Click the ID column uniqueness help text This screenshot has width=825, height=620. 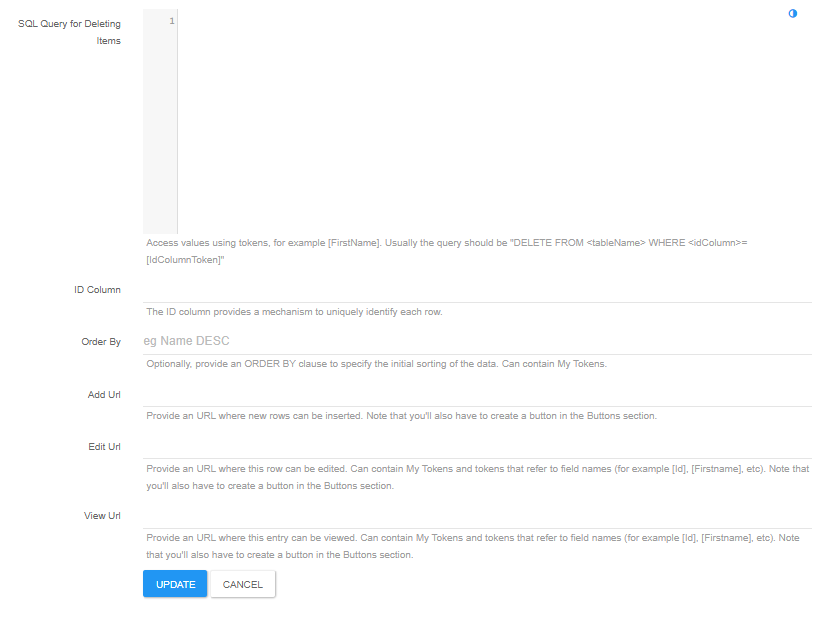[294, 312]
